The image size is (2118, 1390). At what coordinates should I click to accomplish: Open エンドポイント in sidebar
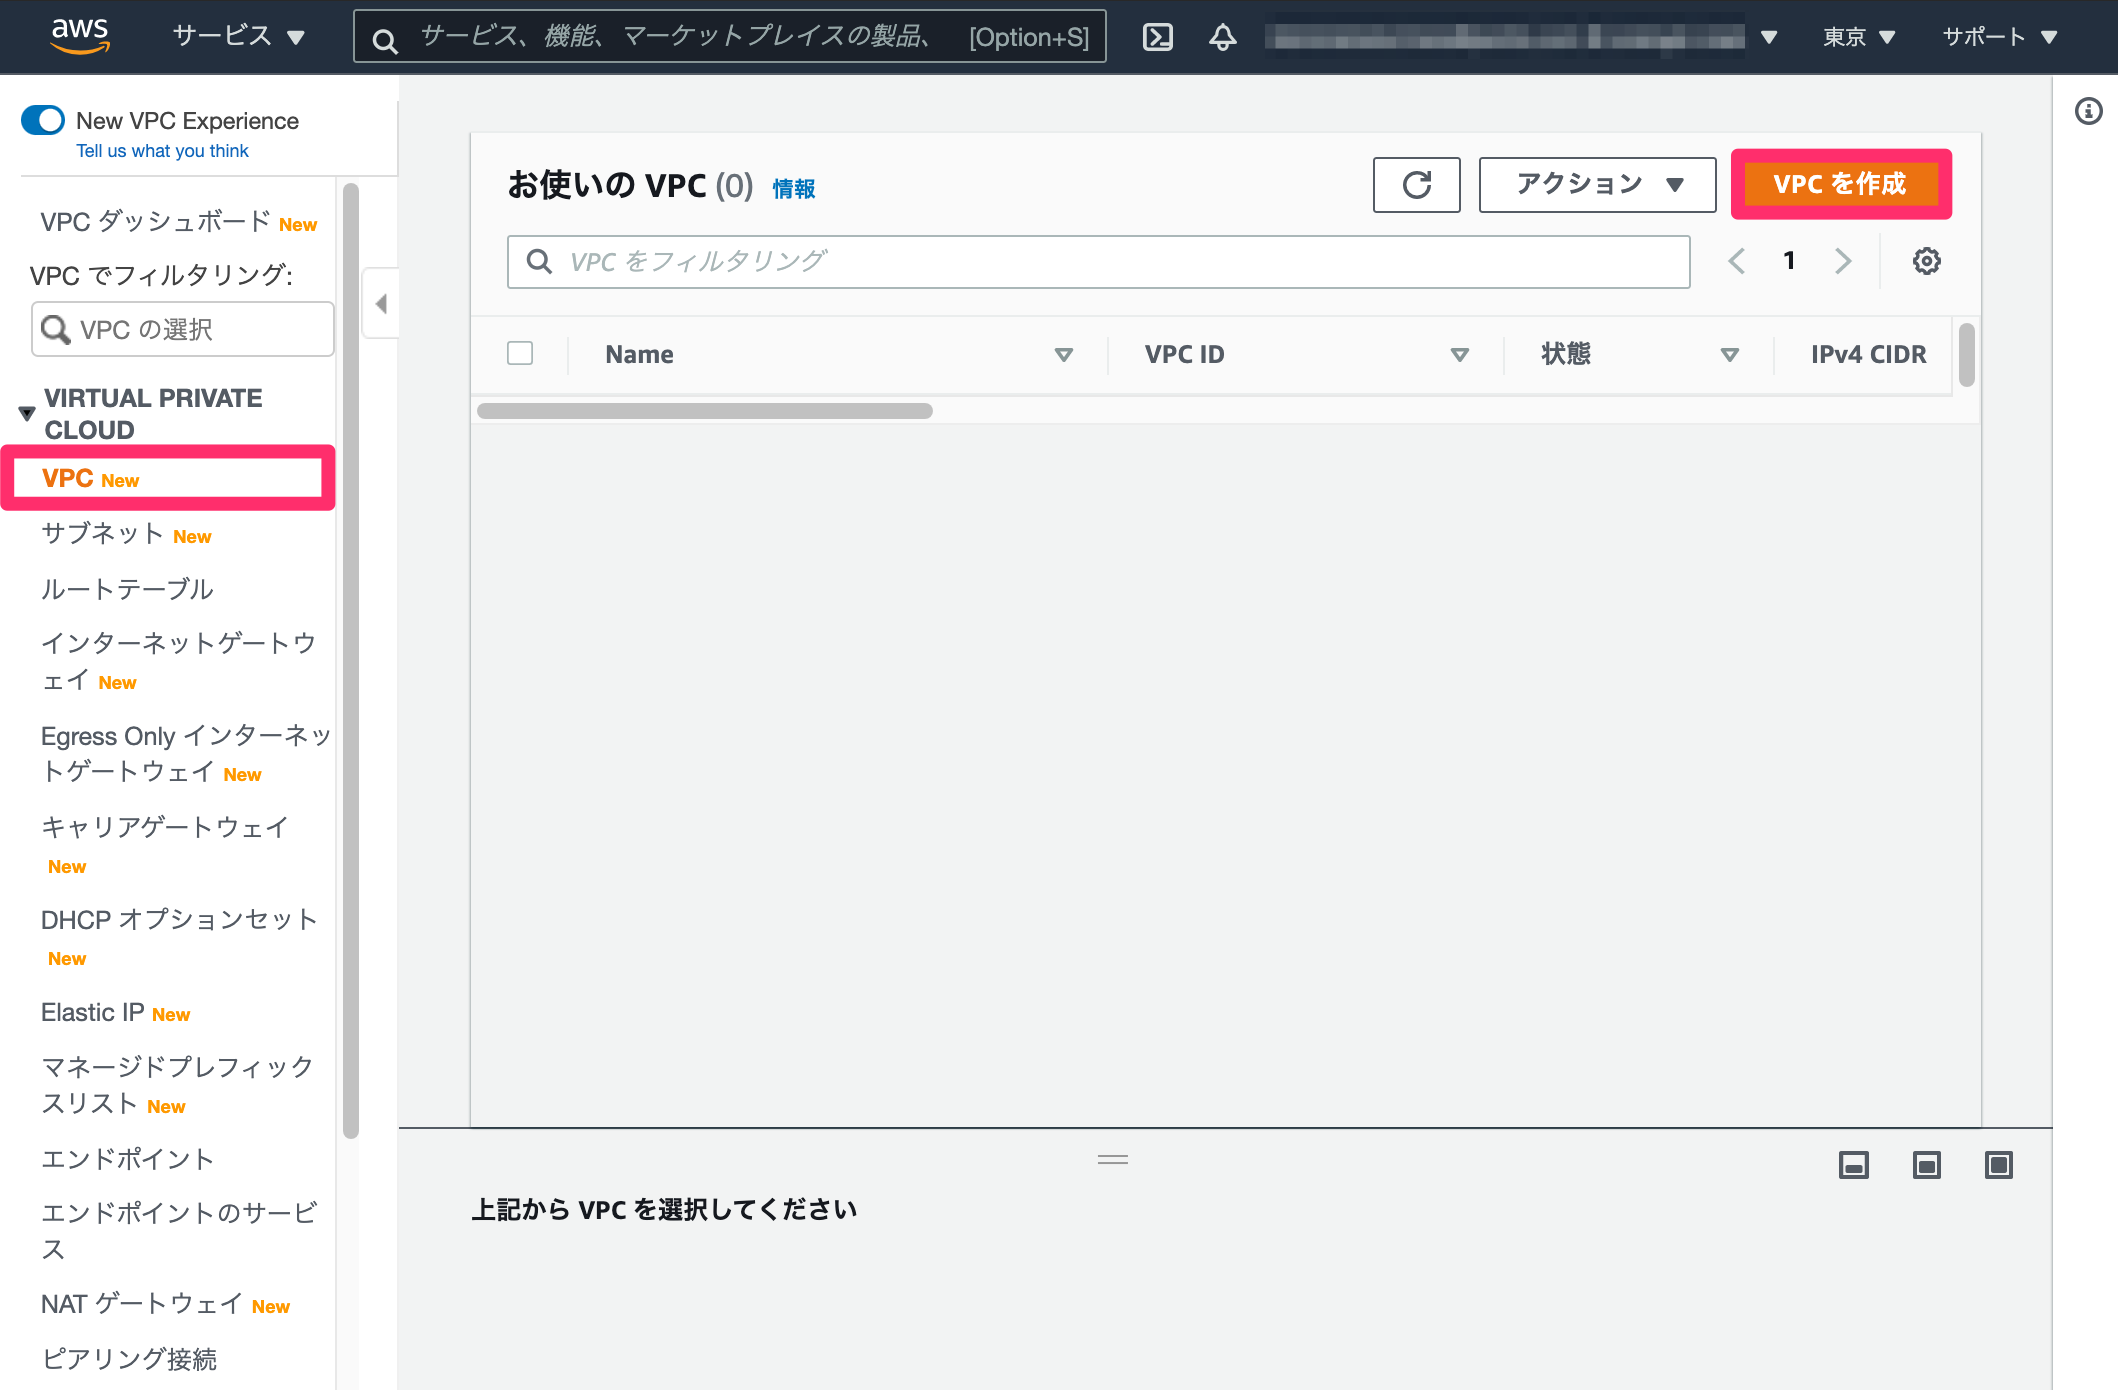pyautogui.click(x=127, y=1159)
